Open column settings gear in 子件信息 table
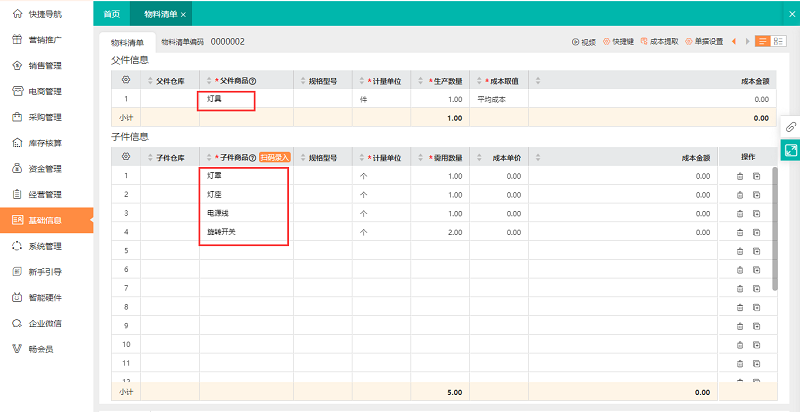This screenshot has width=800, height=412. [125, 157]
